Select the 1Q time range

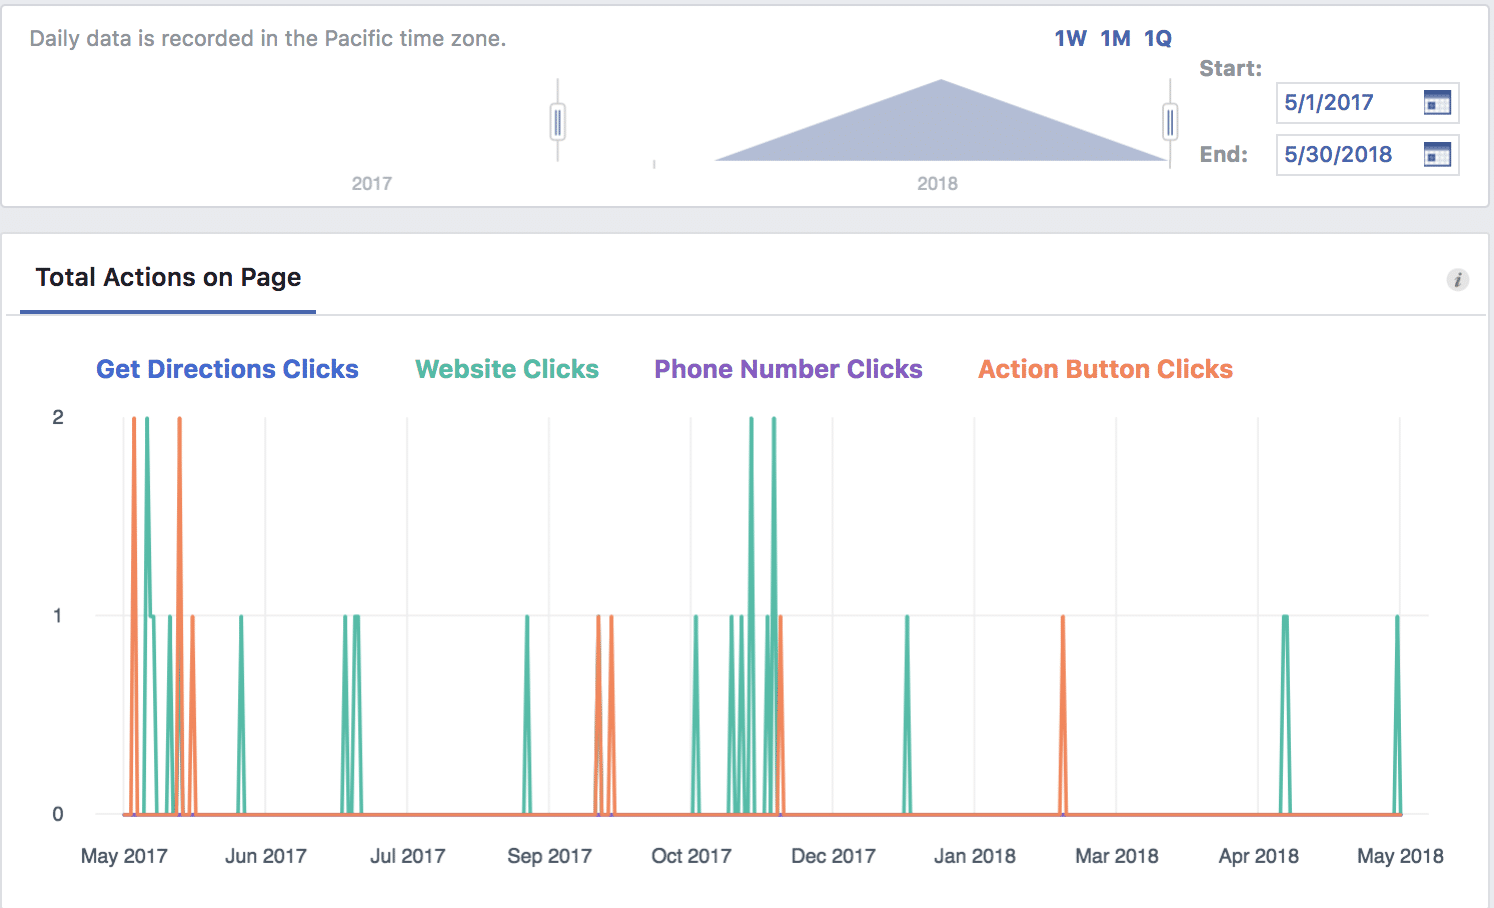click(x=1159, y=38)
